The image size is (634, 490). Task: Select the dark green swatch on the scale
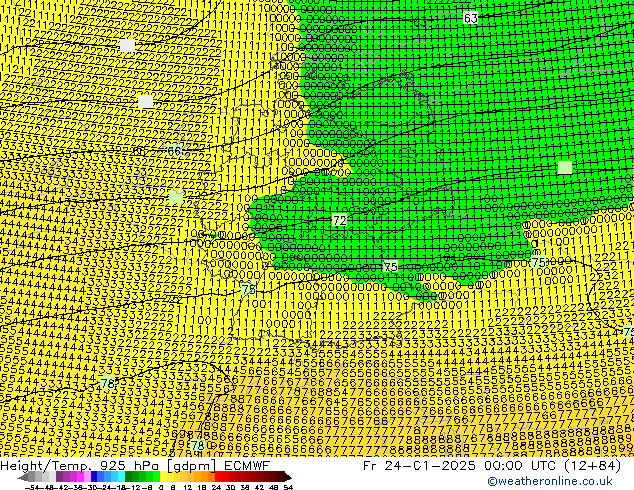click(129, 477)
